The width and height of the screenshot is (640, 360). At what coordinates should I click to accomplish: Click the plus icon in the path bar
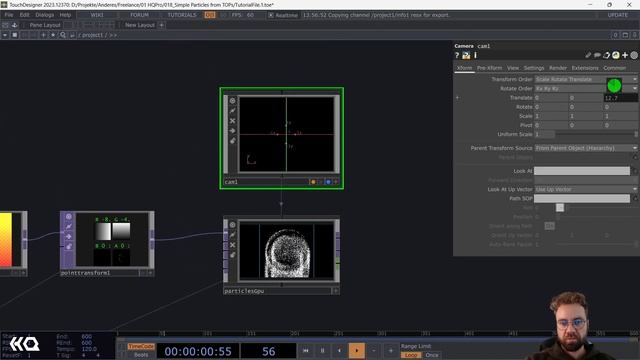pyautogui.click(x=43, y=35)
